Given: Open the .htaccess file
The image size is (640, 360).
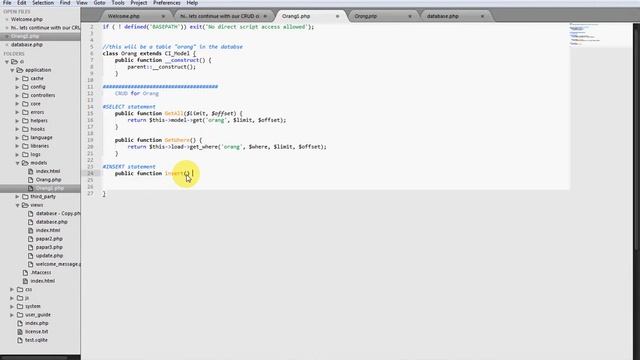Looking at the screenshot, I should (x=41, y=273).
